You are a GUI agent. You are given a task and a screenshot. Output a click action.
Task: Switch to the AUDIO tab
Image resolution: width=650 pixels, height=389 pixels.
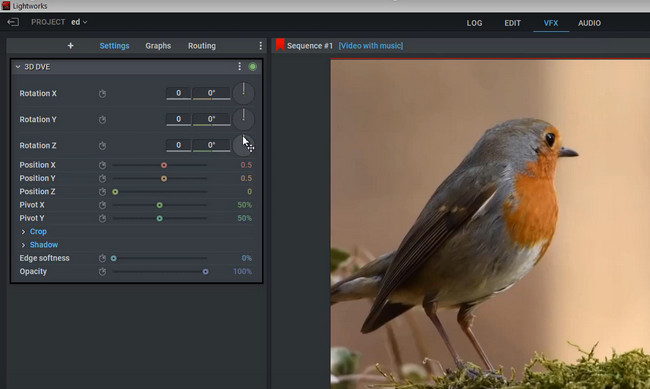(x=589, y=23)
